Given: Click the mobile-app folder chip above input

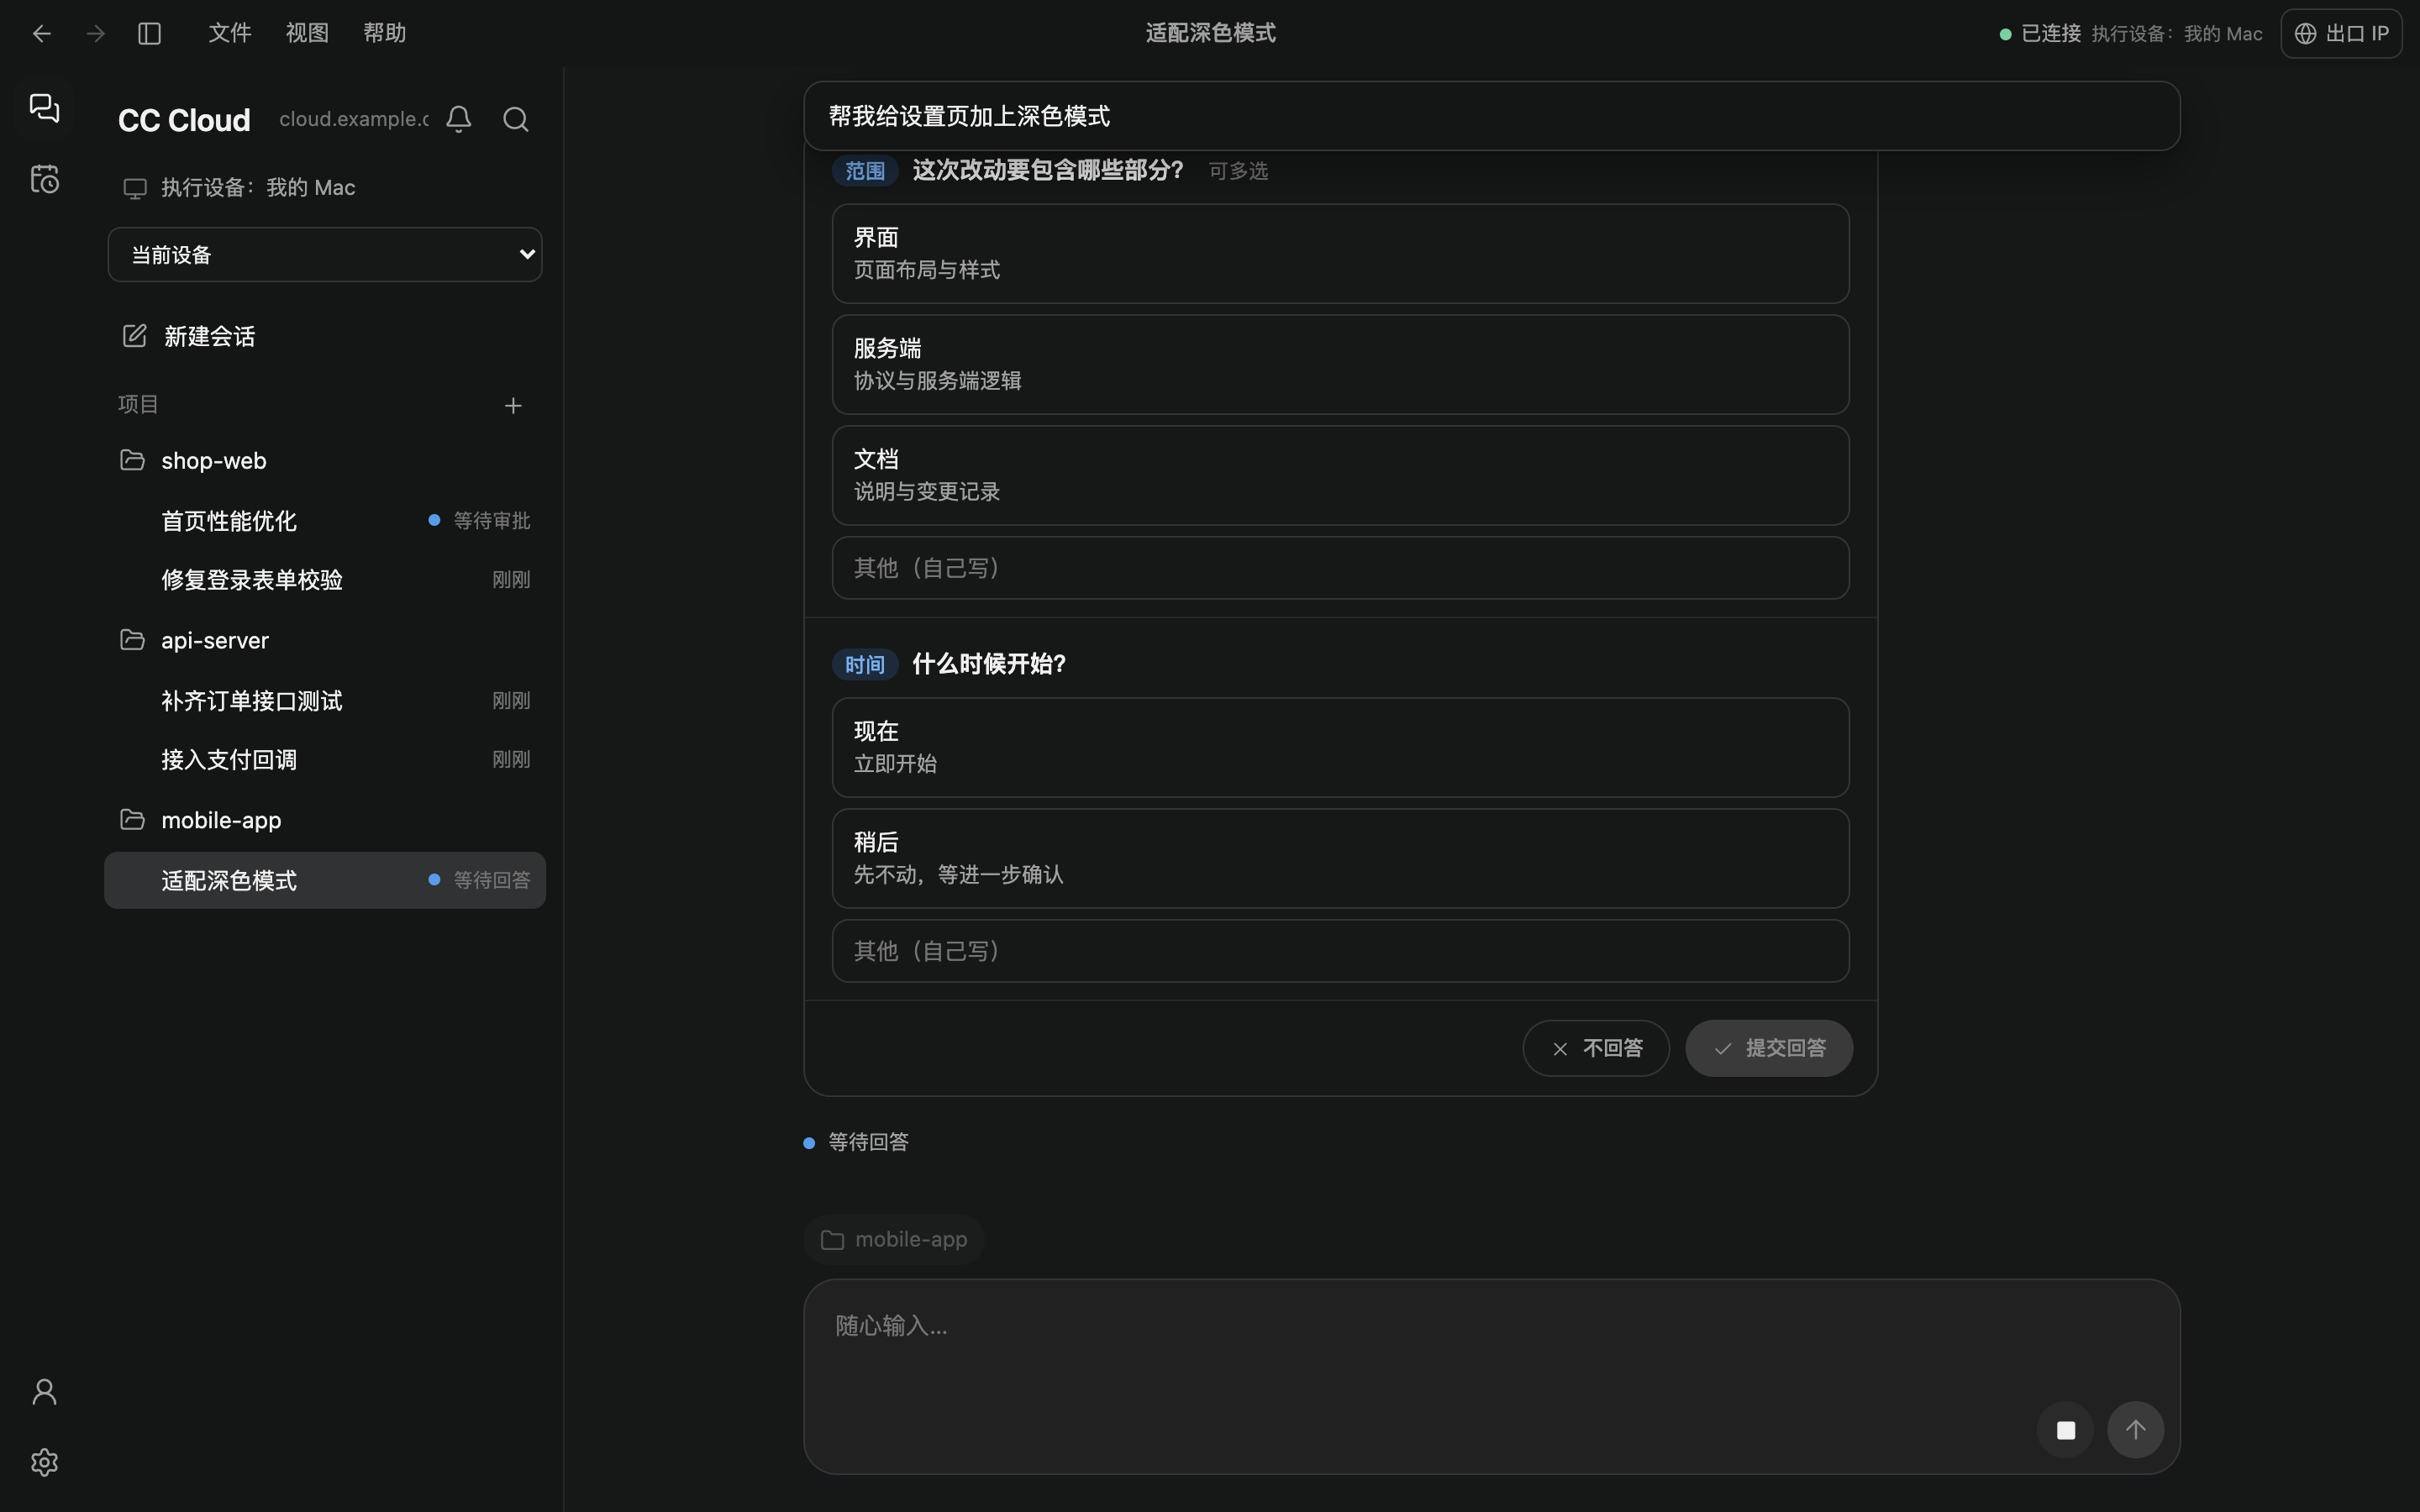Looking at the screenshot, I should point(894,1240).
